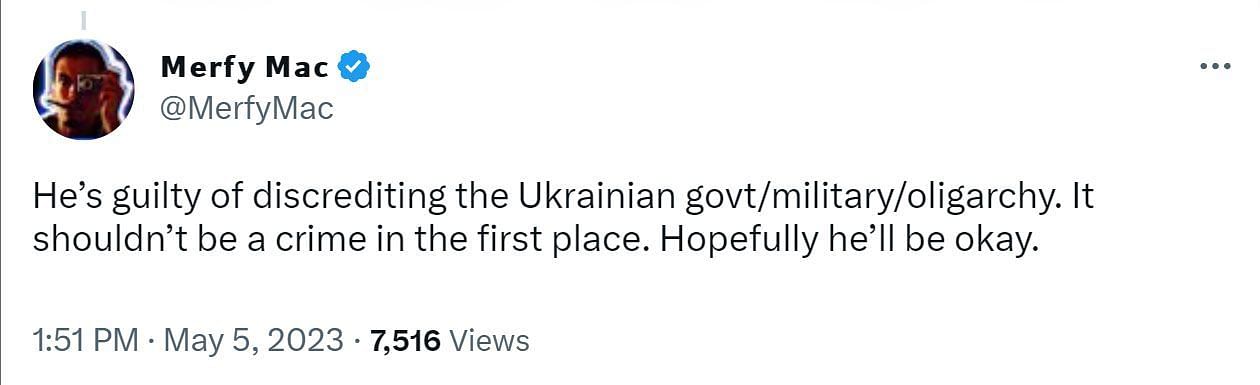Click 'govt/military/oligarchy' in the tweet

click(870, 198)
